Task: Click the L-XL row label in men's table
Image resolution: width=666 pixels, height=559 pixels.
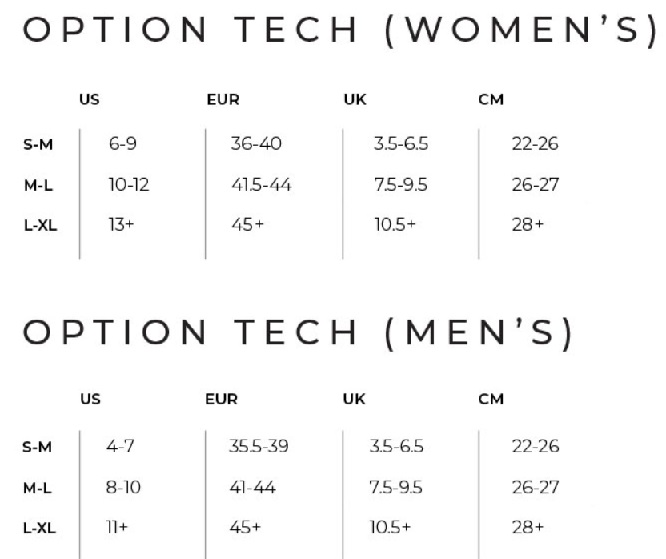Action: coord(40,526)
